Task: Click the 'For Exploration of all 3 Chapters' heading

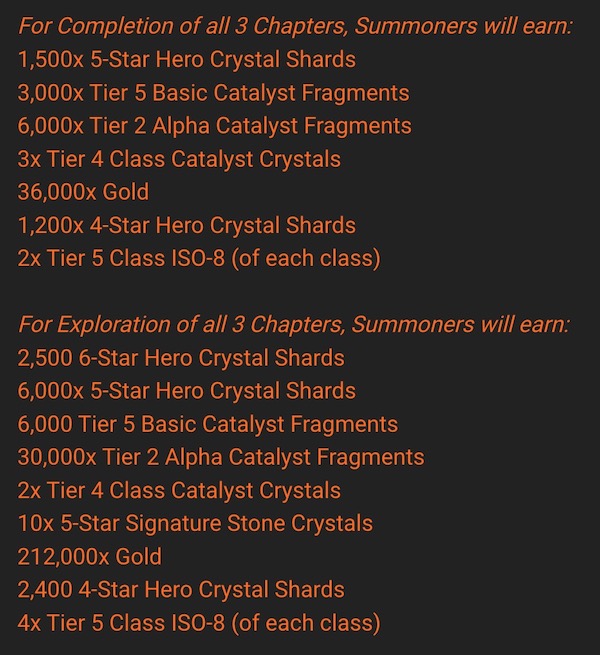Action: 293,325
